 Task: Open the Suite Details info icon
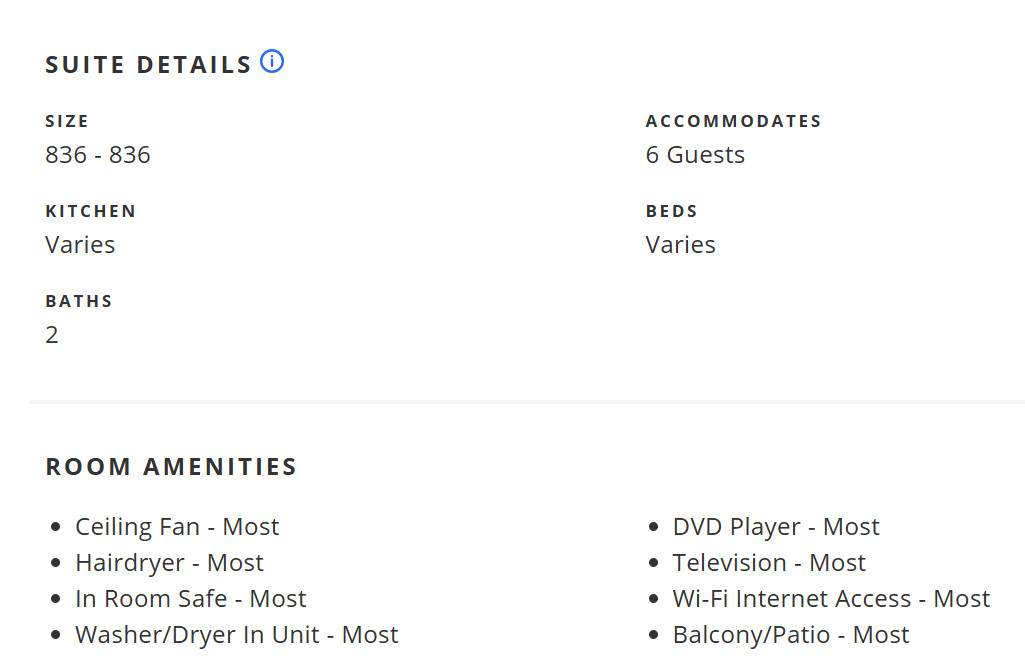coord(272,61)
